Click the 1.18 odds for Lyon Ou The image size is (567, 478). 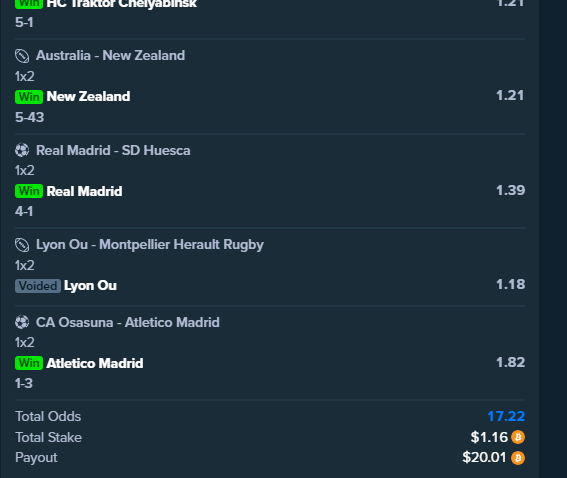pos(510,285)
